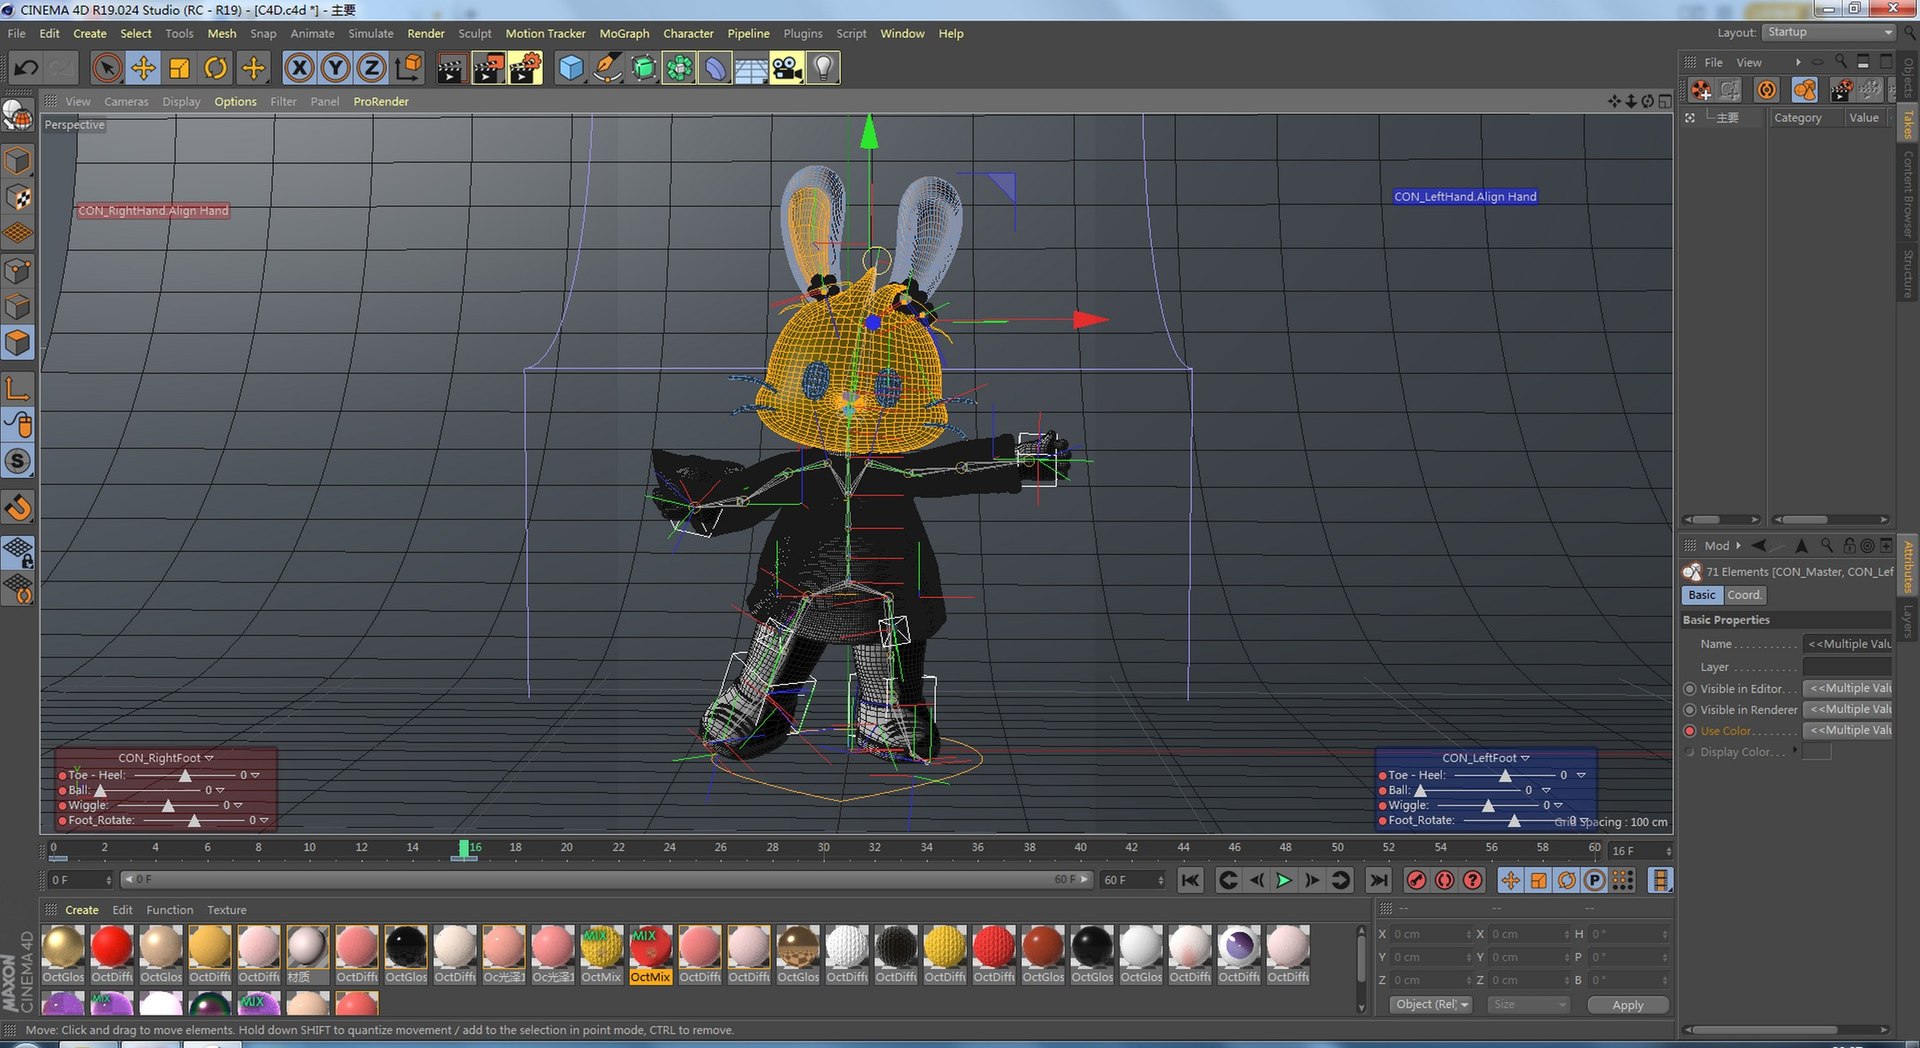
Task: Go to end of animation
Action: click(x=1378, y=880)
